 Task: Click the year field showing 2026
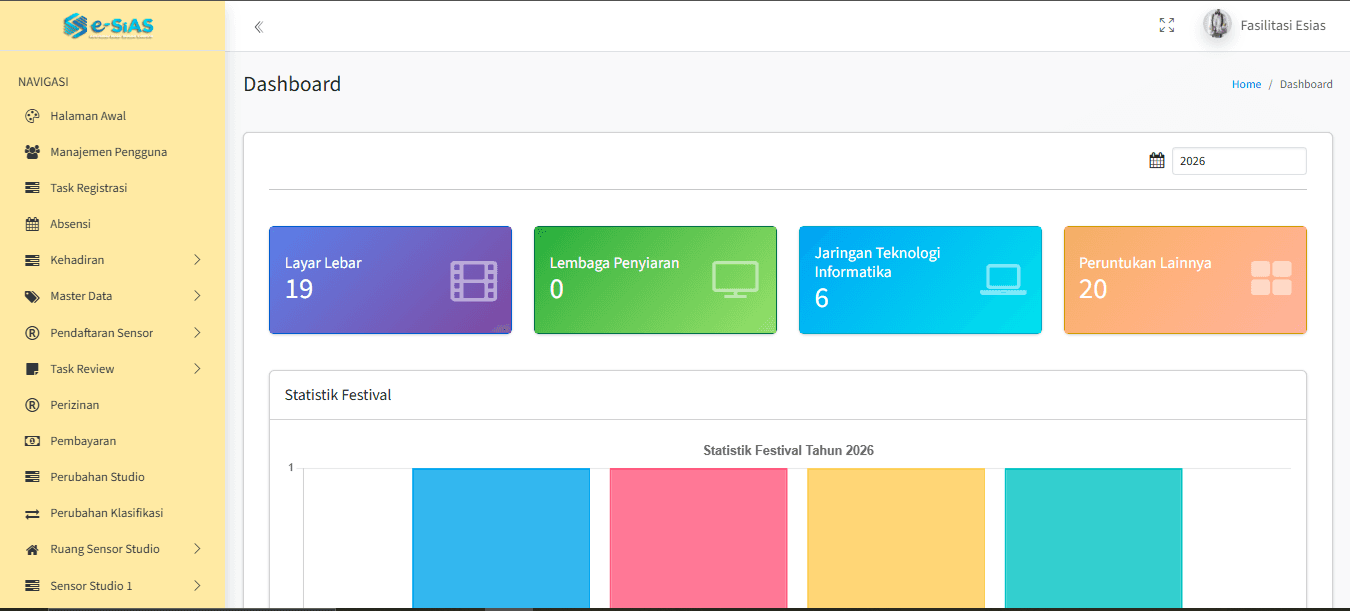point(1239,161)
